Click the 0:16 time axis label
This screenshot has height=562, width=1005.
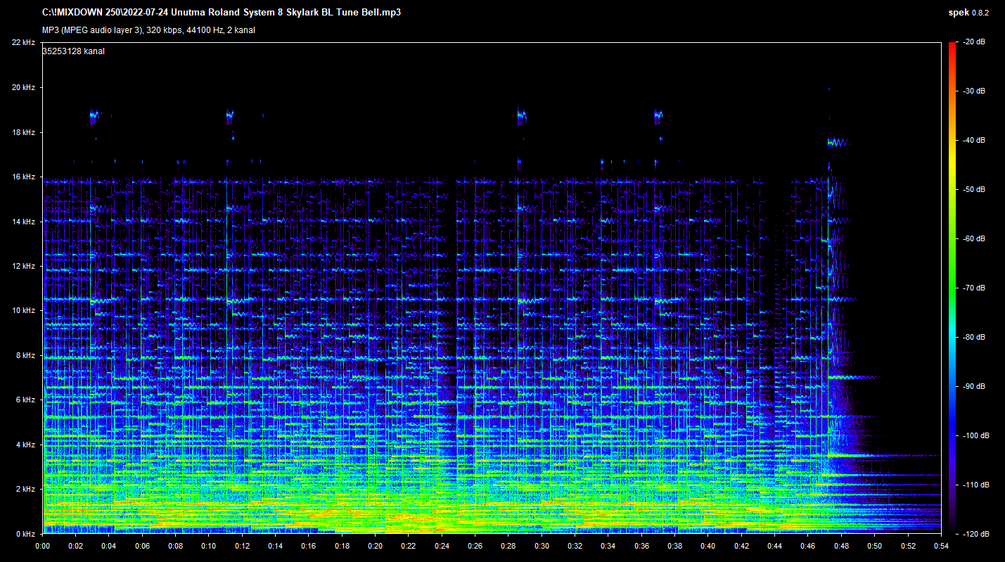(x=308, y=546)
